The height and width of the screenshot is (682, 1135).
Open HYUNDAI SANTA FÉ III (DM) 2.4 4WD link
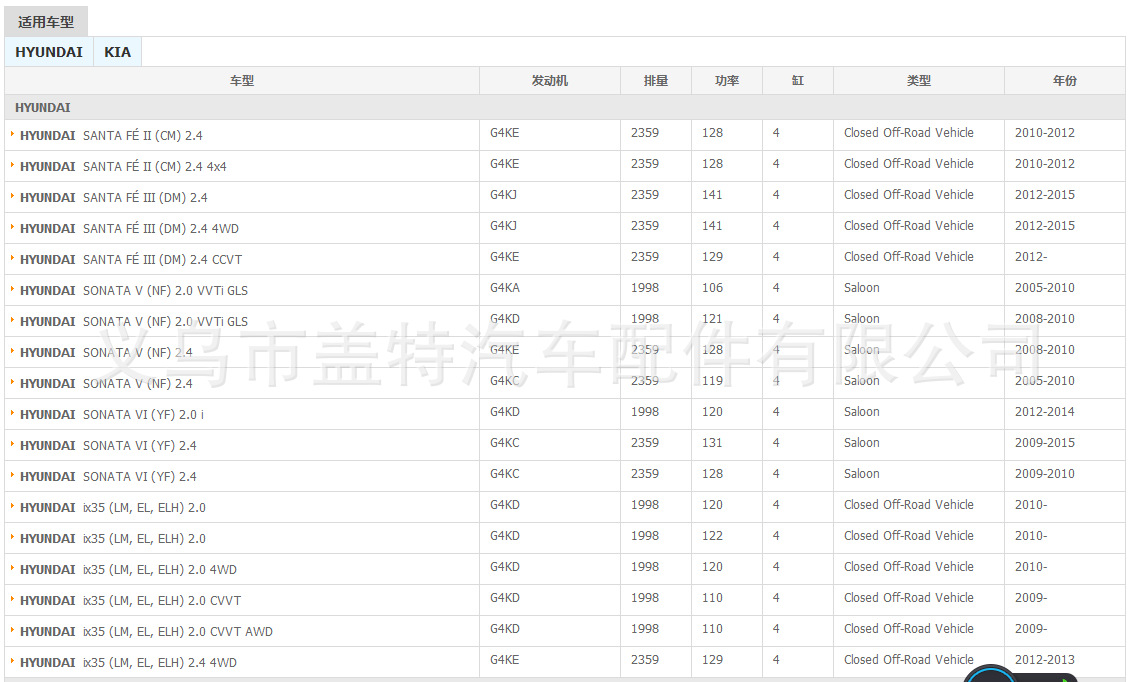tap(129, 229)
